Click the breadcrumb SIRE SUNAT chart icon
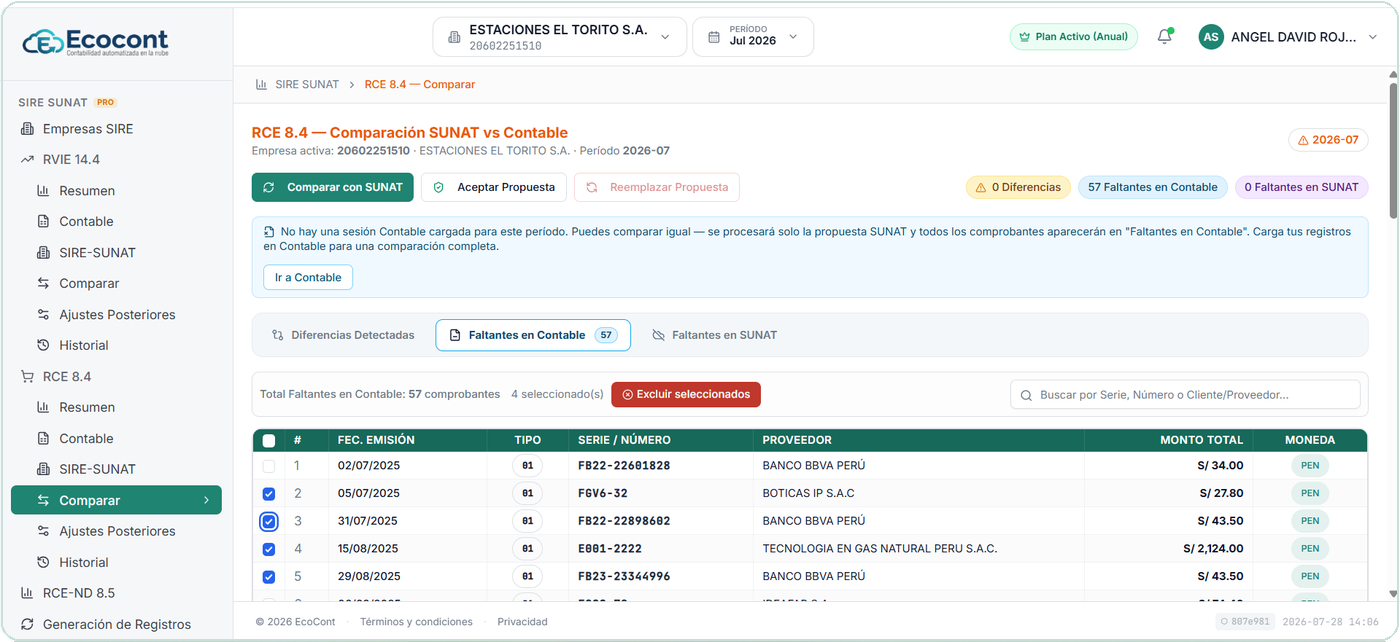The image size is (1400, 642). point(261,84)
